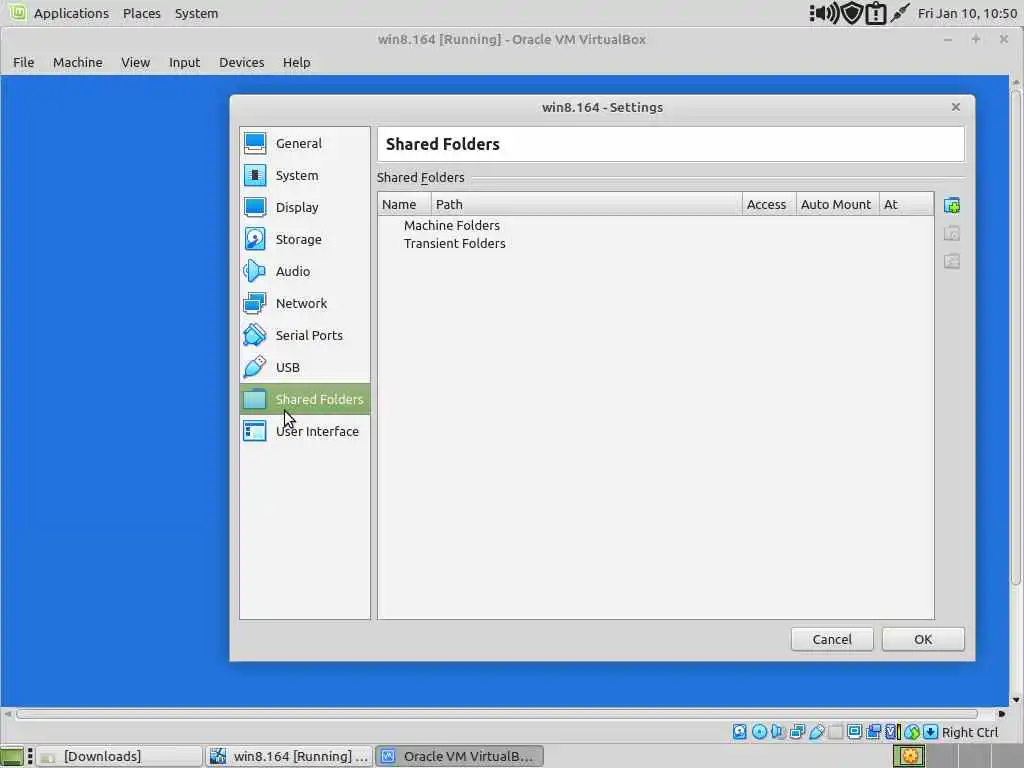Click the display status bar indicator

[854, 732]
